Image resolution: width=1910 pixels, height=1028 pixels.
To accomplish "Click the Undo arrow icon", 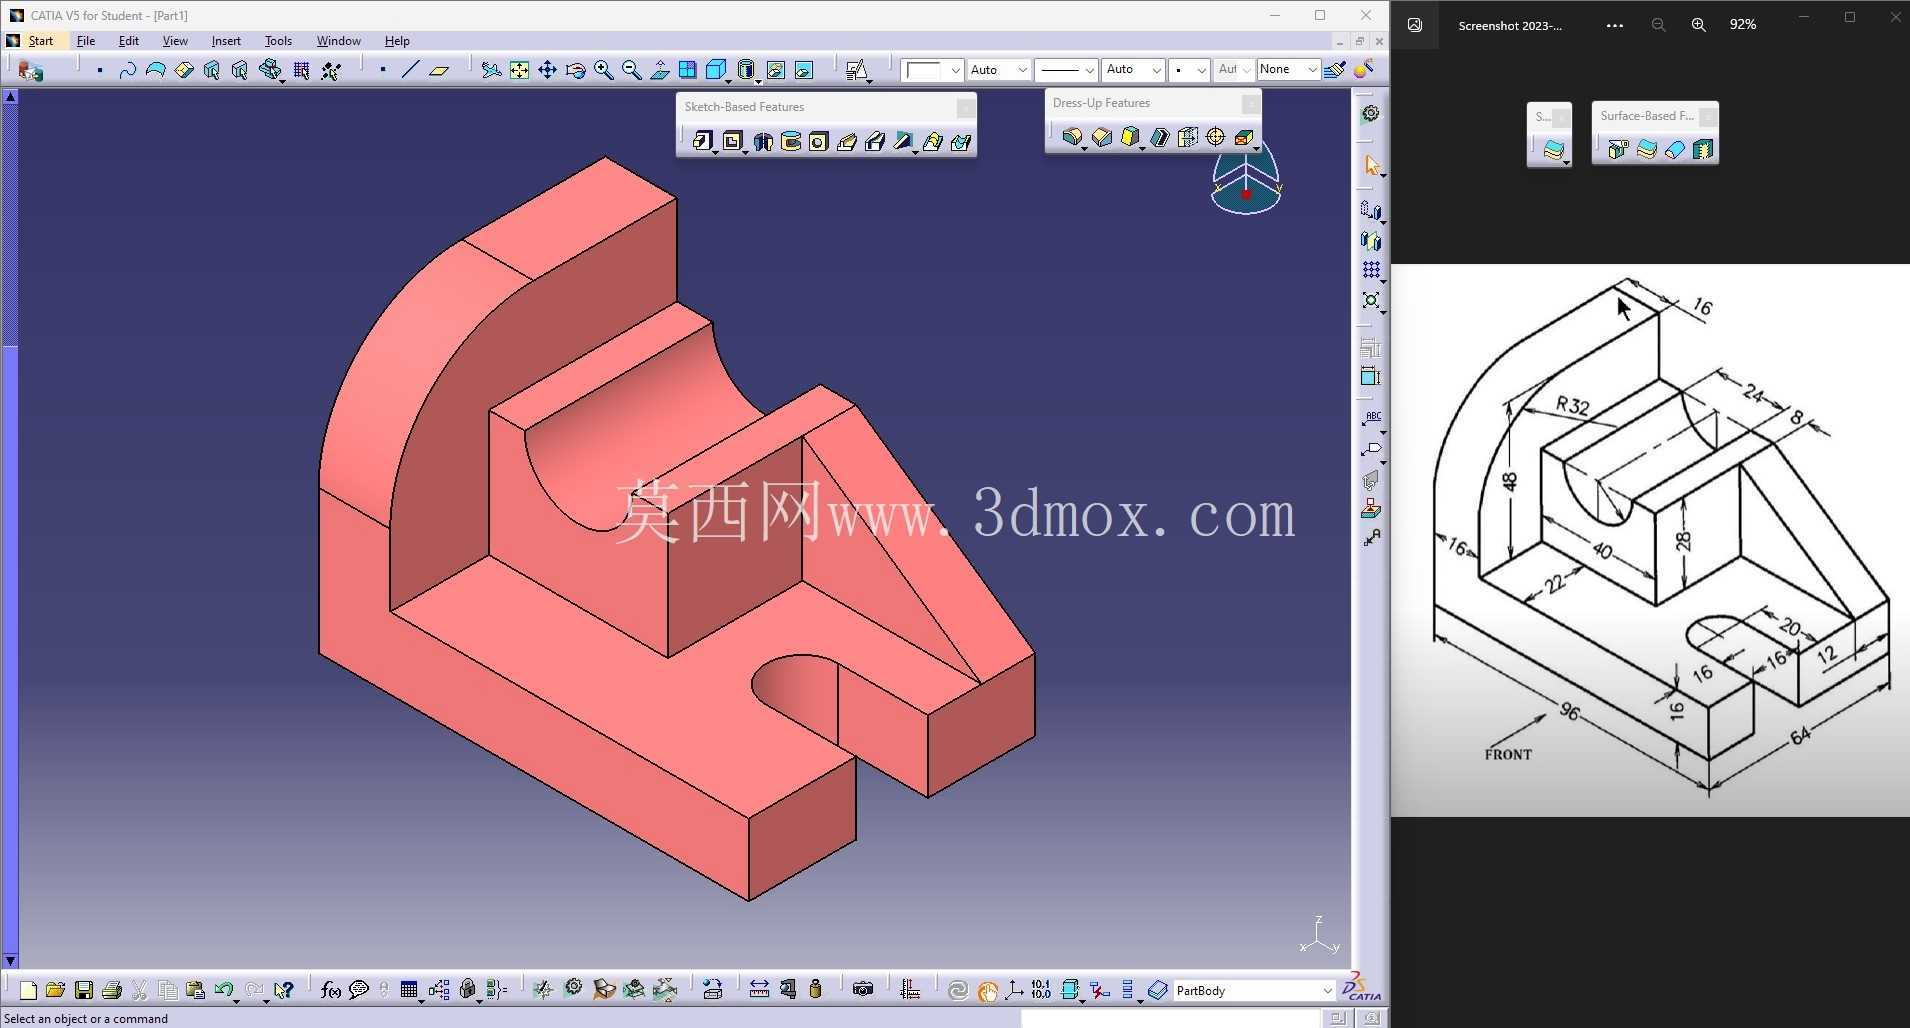I will [x=223, y=990].
